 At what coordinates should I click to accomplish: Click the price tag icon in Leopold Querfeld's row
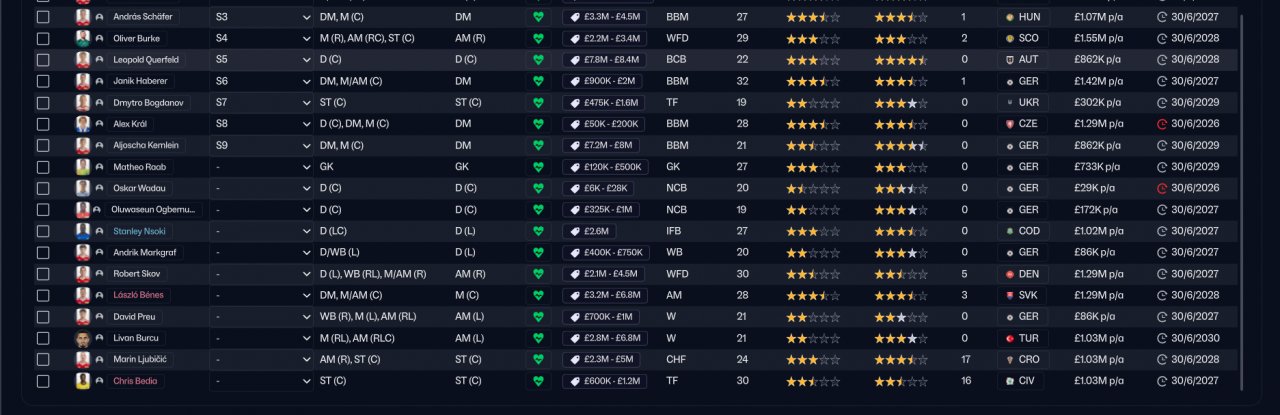click(x=574, y=60)
